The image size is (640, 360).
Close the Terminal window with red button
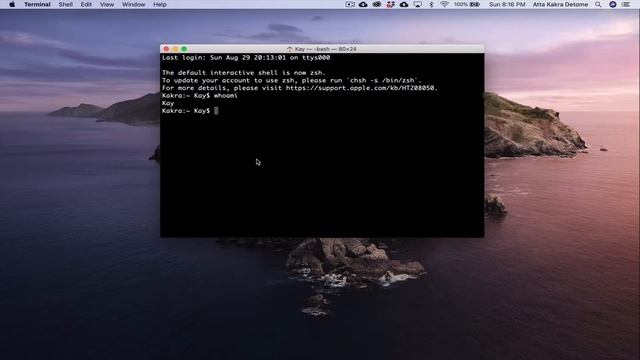166,49
